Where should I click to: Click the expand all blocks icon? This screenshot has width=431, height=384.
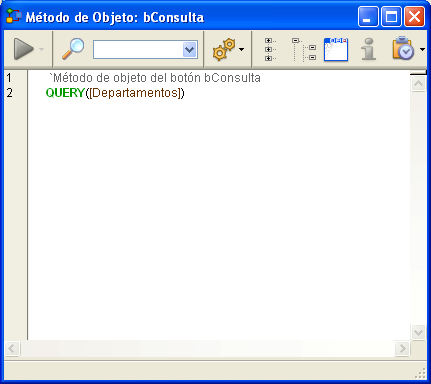(x=270, y=49)
